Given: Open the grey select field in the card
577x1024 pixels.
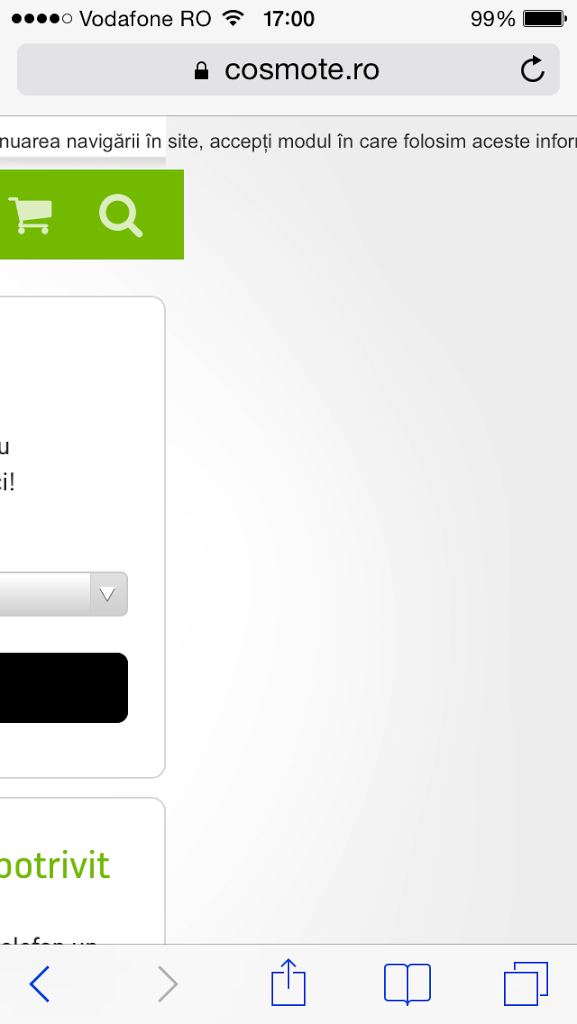Looking at the screenshot, I should coord(63,594).
